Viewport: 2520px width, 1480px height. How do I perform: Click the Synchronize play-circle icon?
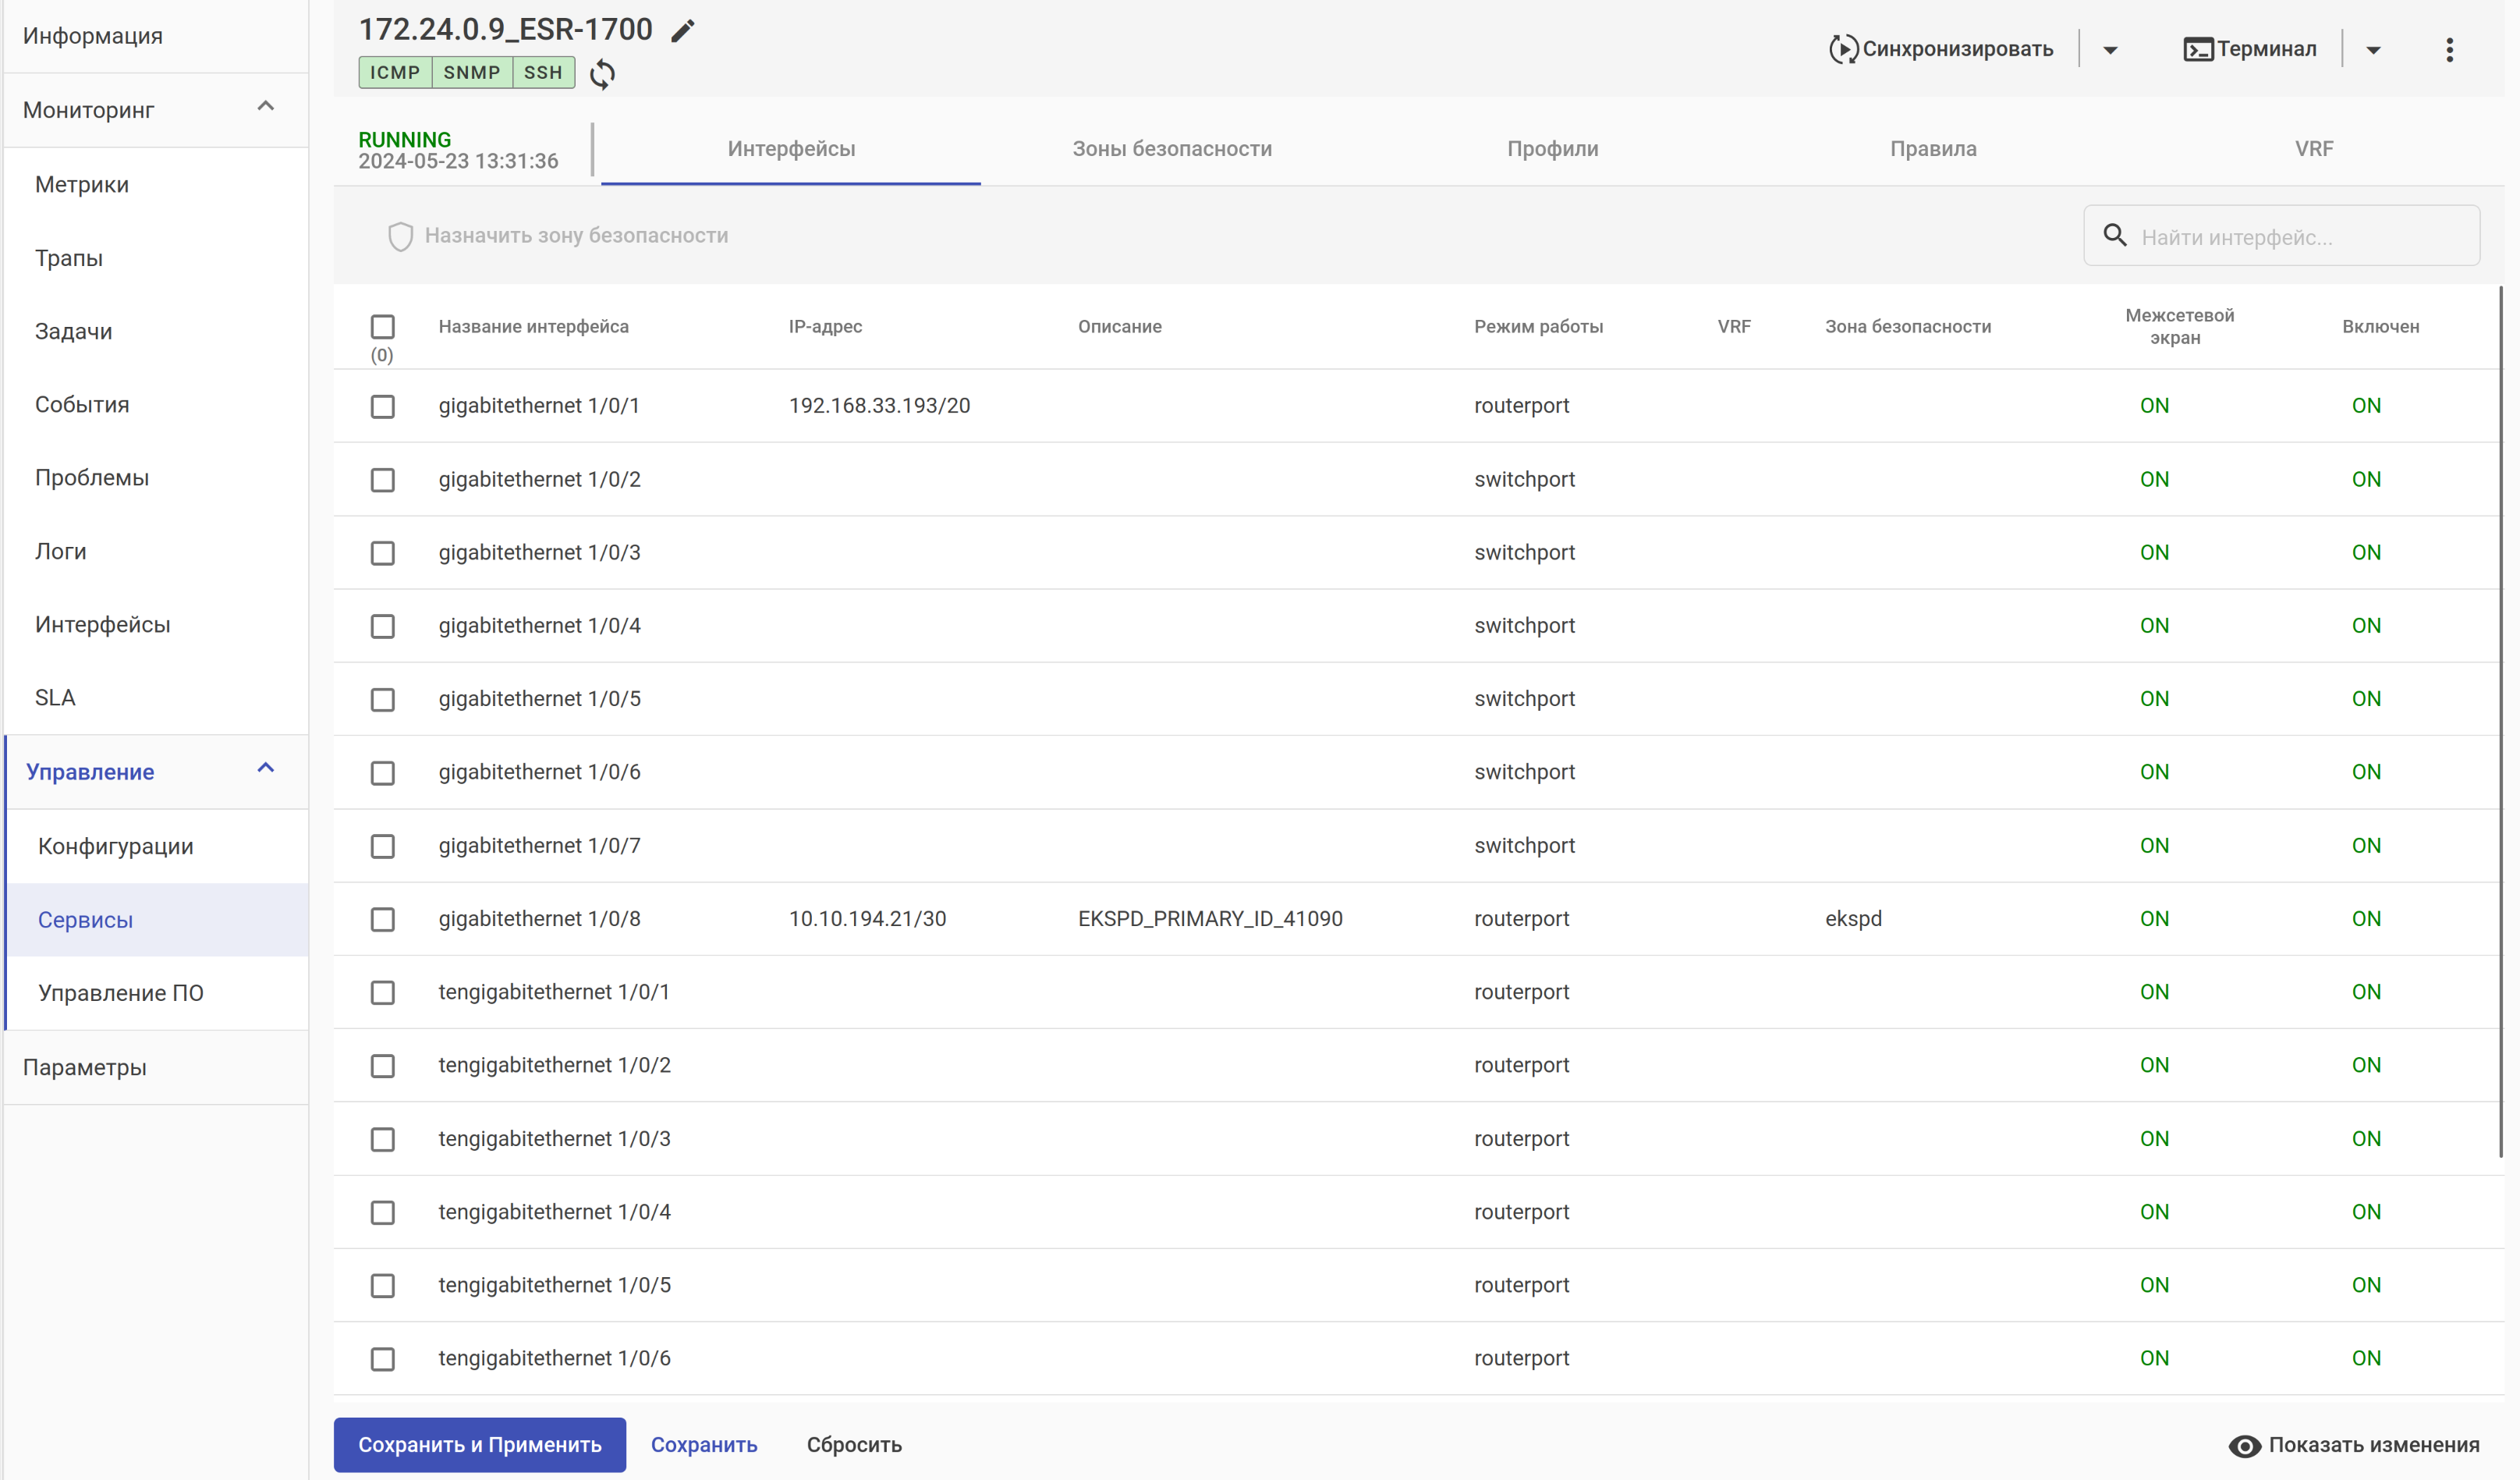pyautogui.click(x=1843, y=49)
